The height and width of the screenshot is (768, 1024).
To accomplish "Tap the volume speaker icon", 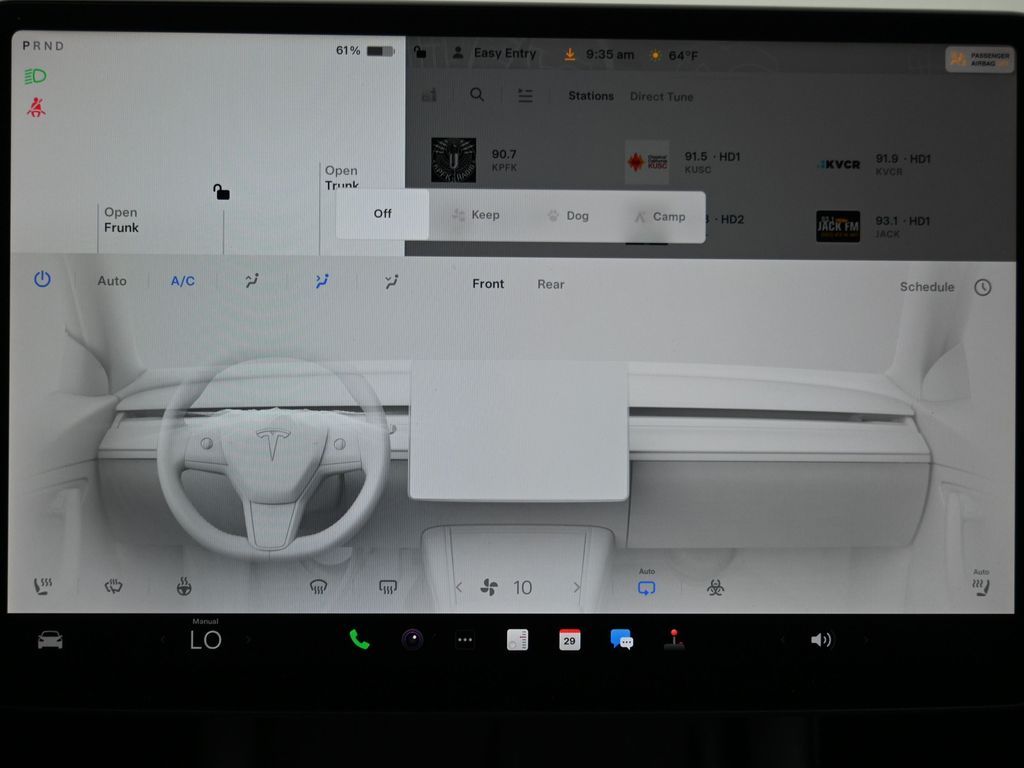I will tap(820, 640).
